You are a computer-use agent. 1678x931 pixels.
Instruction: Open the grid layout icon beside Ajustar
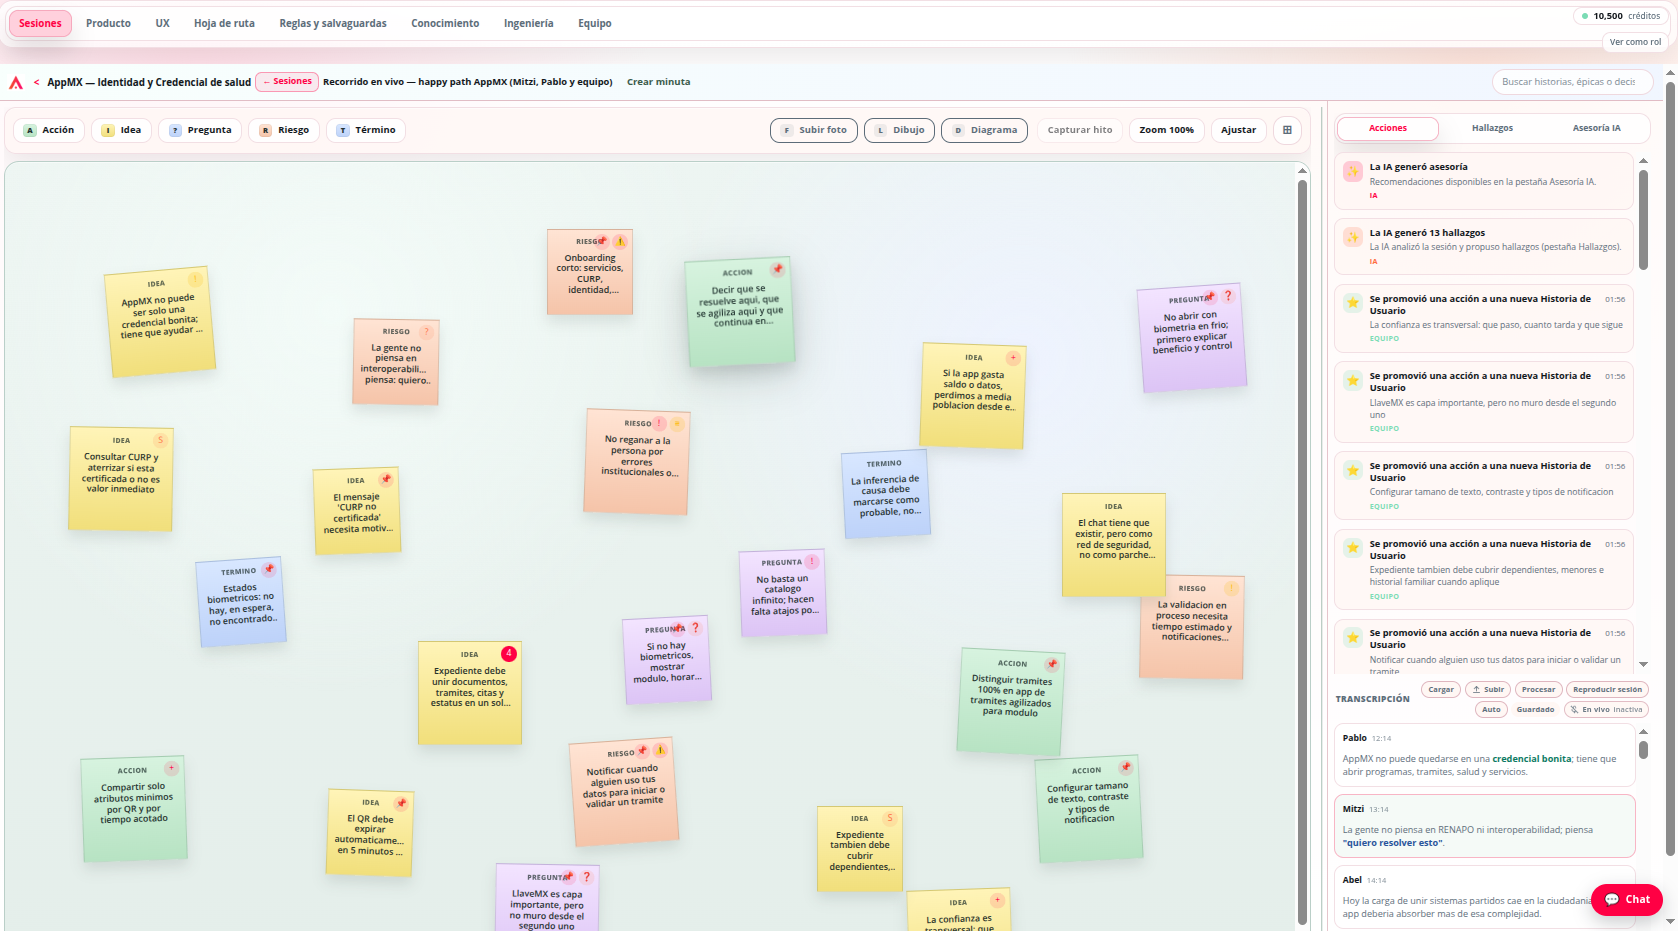1287,130
